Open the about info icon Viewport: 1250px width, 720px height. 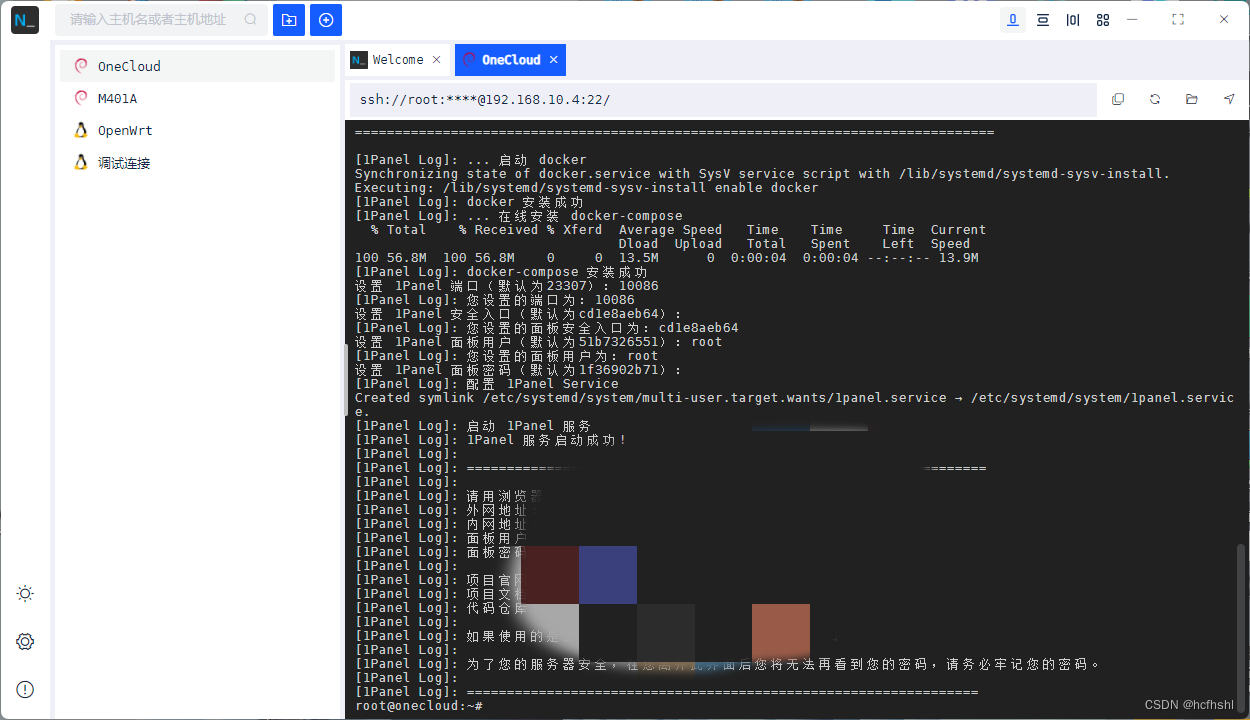[x=25, y=689]
